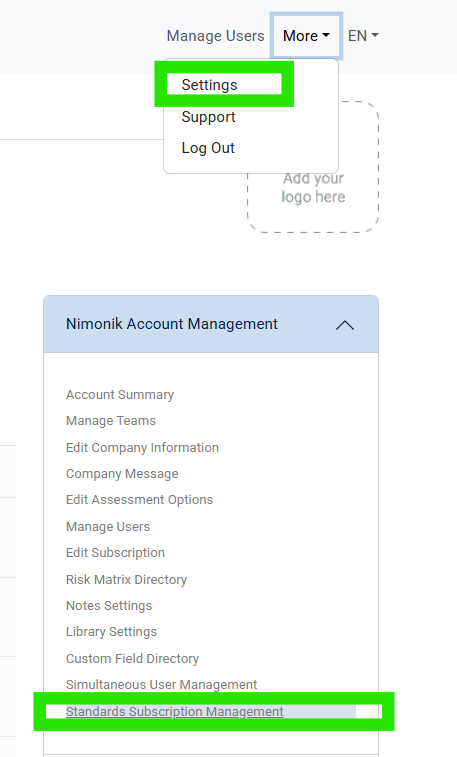
Task: Open the Risk Matrix Directory
Action: pos(126,579)
